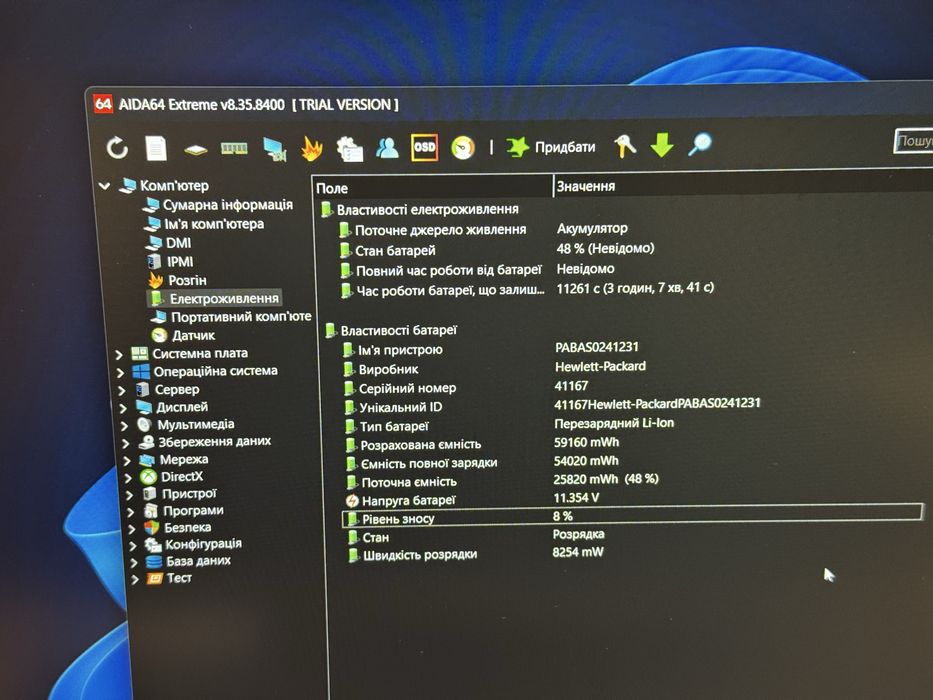Image resolution: width=933 pixels, height=700 pixels.
Task: Open the Програми tree category
Action: 184,510
